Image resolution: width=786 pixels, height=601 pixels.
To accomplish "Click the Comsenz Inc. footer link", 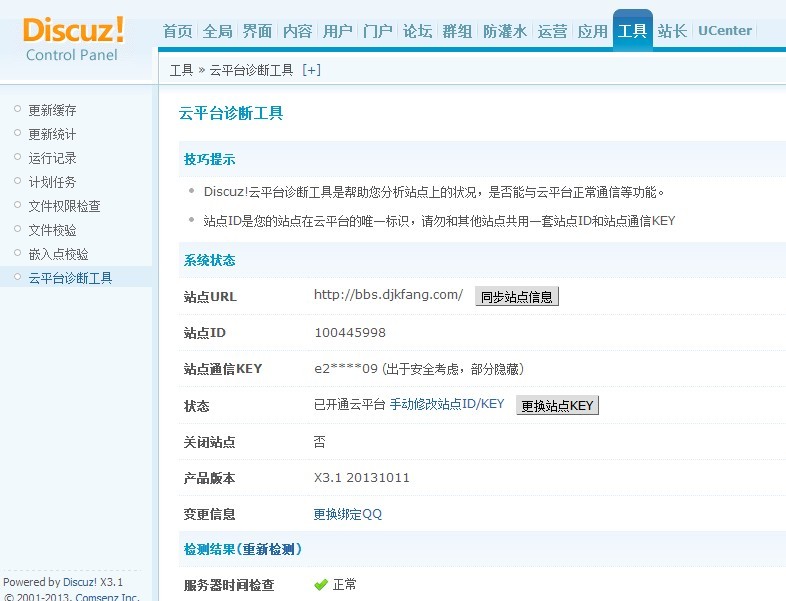I will tap(107, 596).
